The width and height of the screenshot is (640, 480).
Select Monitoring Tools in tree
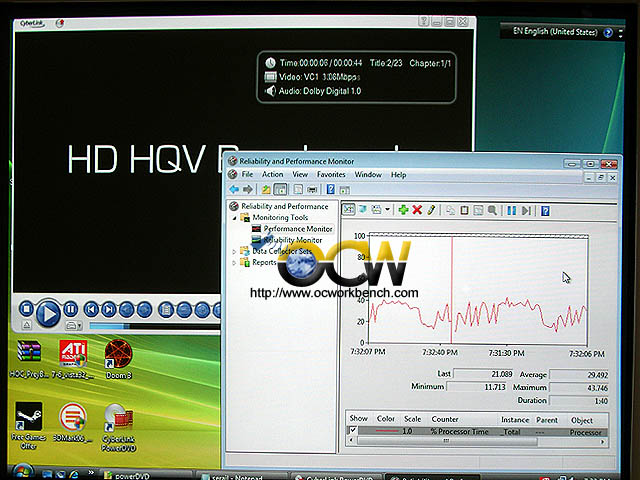tap(280, 217)
